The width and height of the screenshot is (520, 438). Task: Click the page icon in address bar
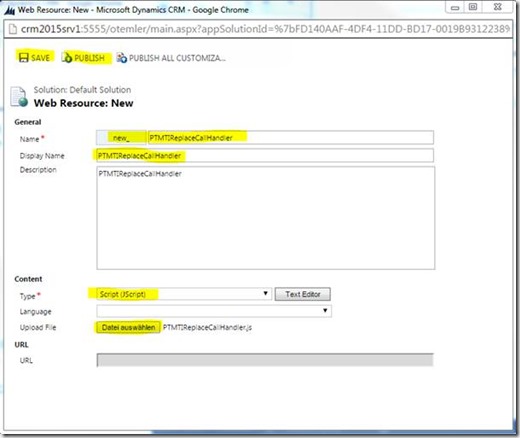coord(13,29)
